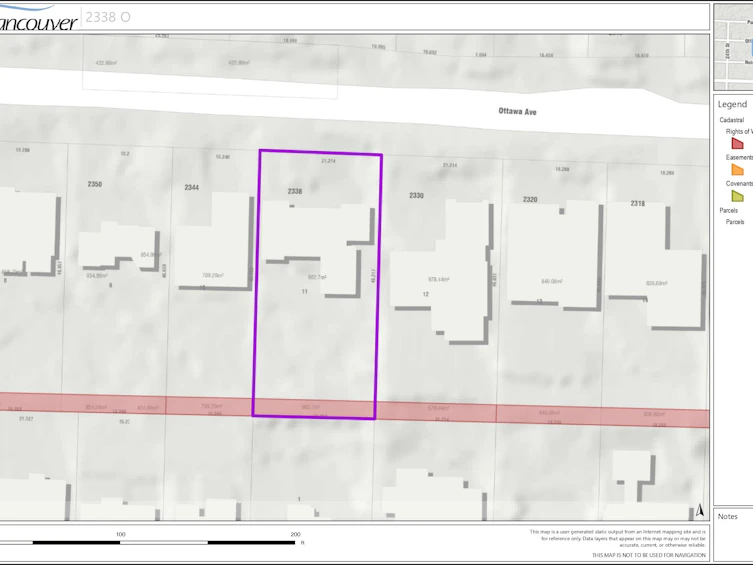Select the red Rights of Way legend swatch
Image resolution: width=753 pixels, height=565 pixels.
[x=738, y=143]
